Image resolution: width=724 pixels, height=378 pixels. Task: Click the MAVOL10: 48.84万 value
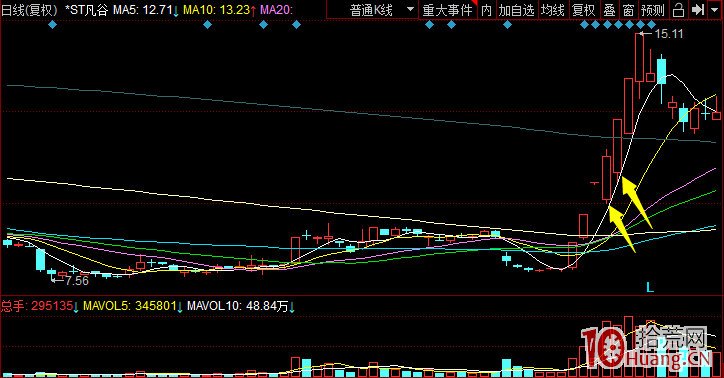[241, 306]
